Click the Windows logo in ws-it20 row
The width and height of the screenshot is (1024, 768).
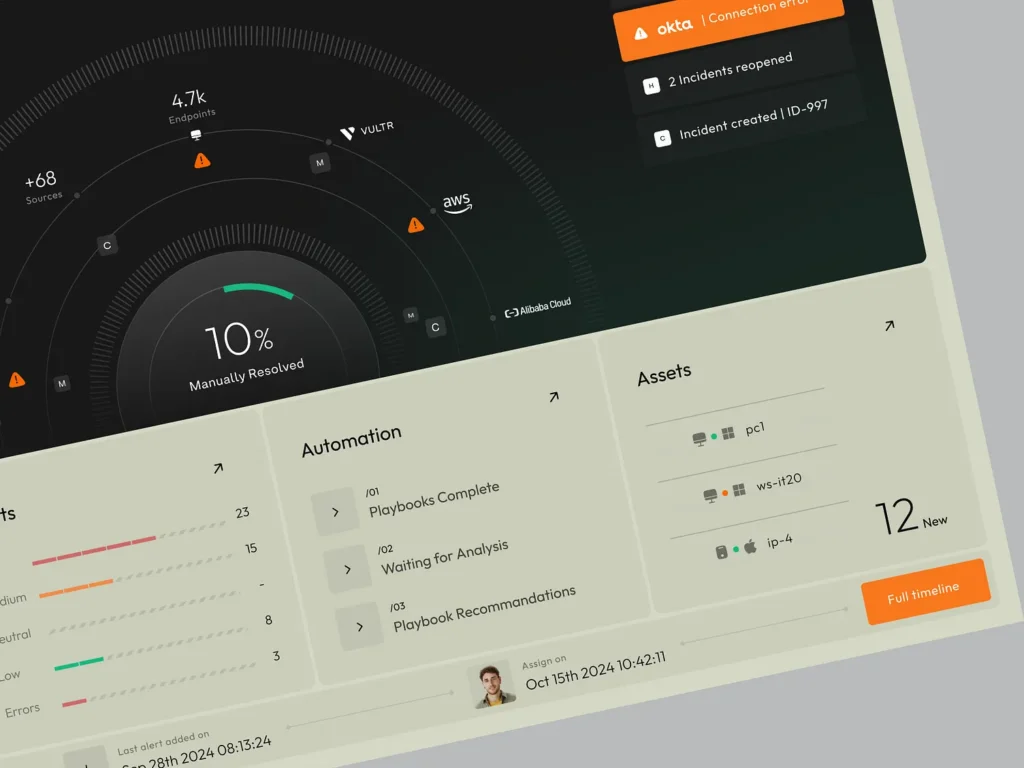click(x=739, y=489)
